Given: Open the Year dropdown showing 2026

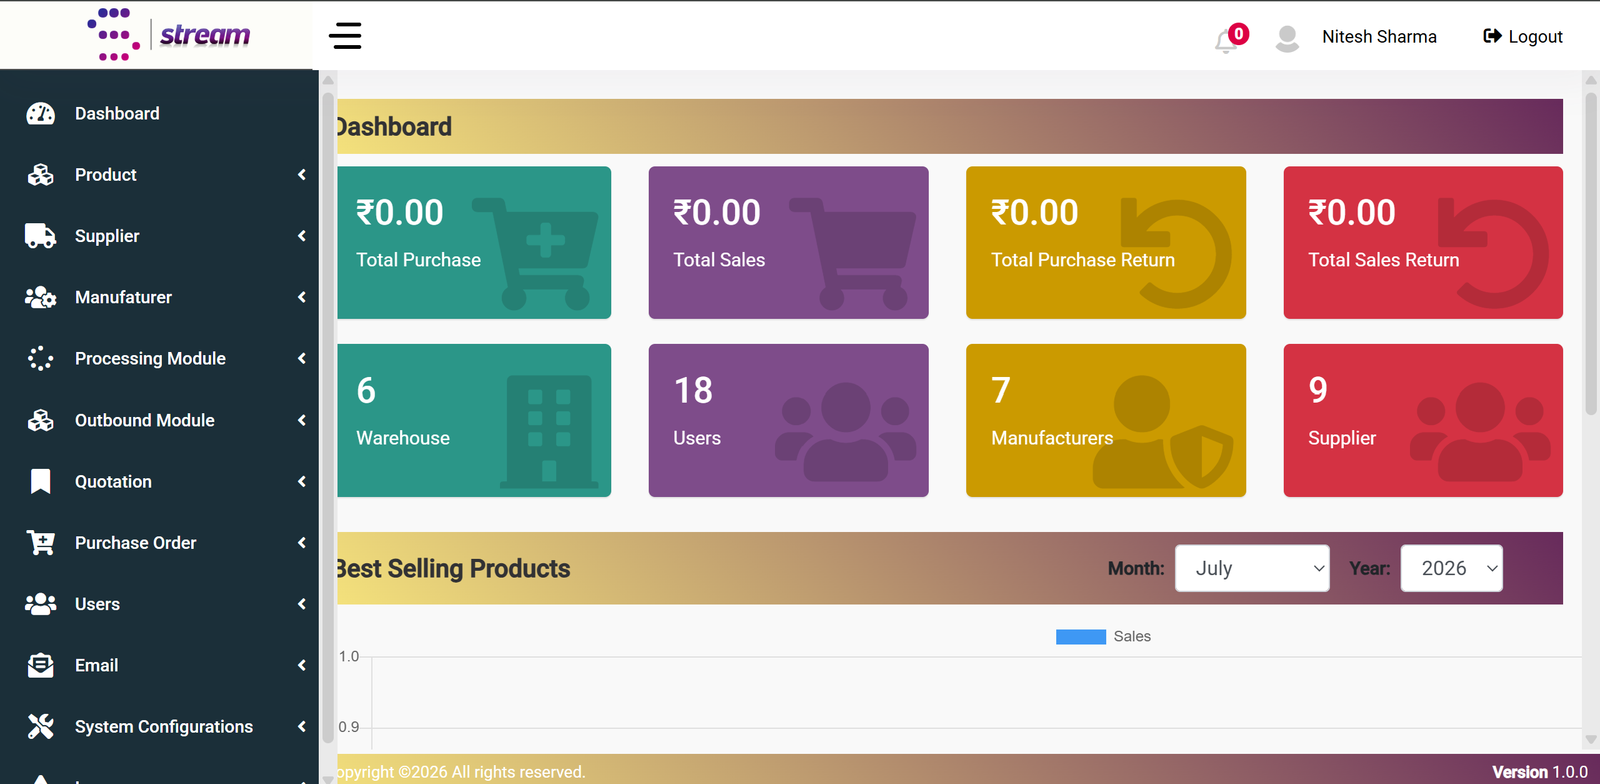Looking at the screenshot, I should [1451, 568].
